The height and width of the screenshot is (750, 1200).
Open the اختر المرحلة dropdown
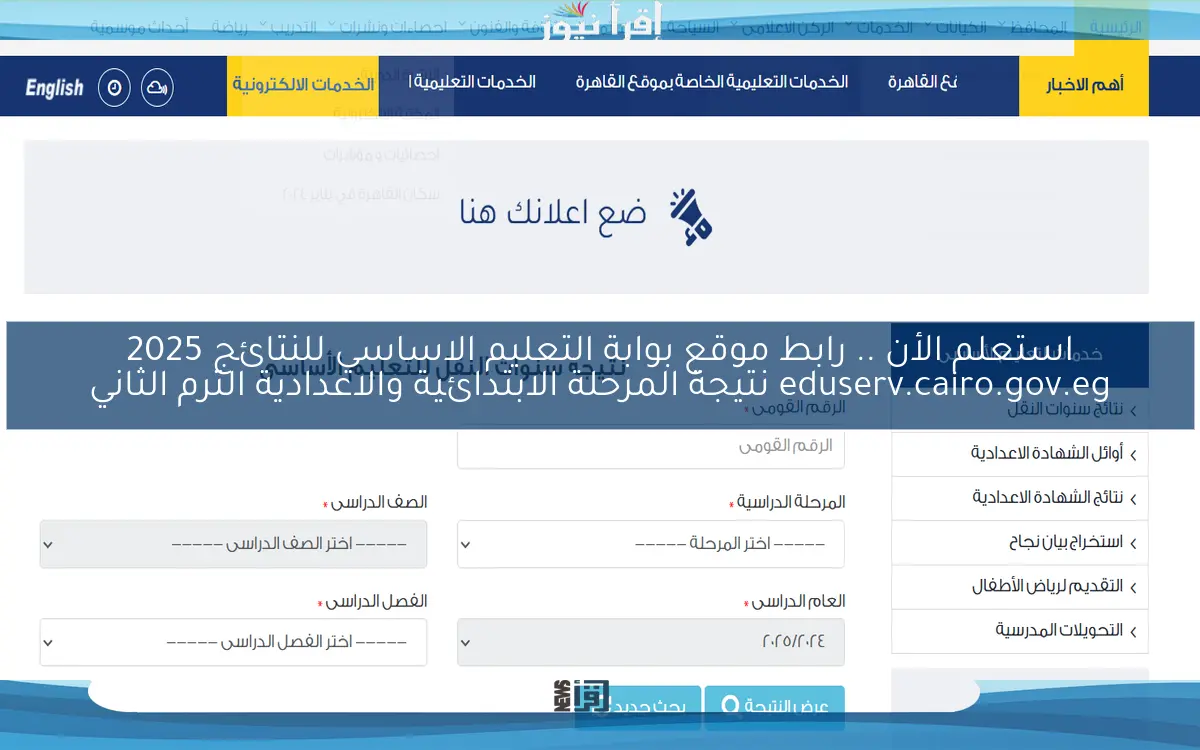[651, 545]
